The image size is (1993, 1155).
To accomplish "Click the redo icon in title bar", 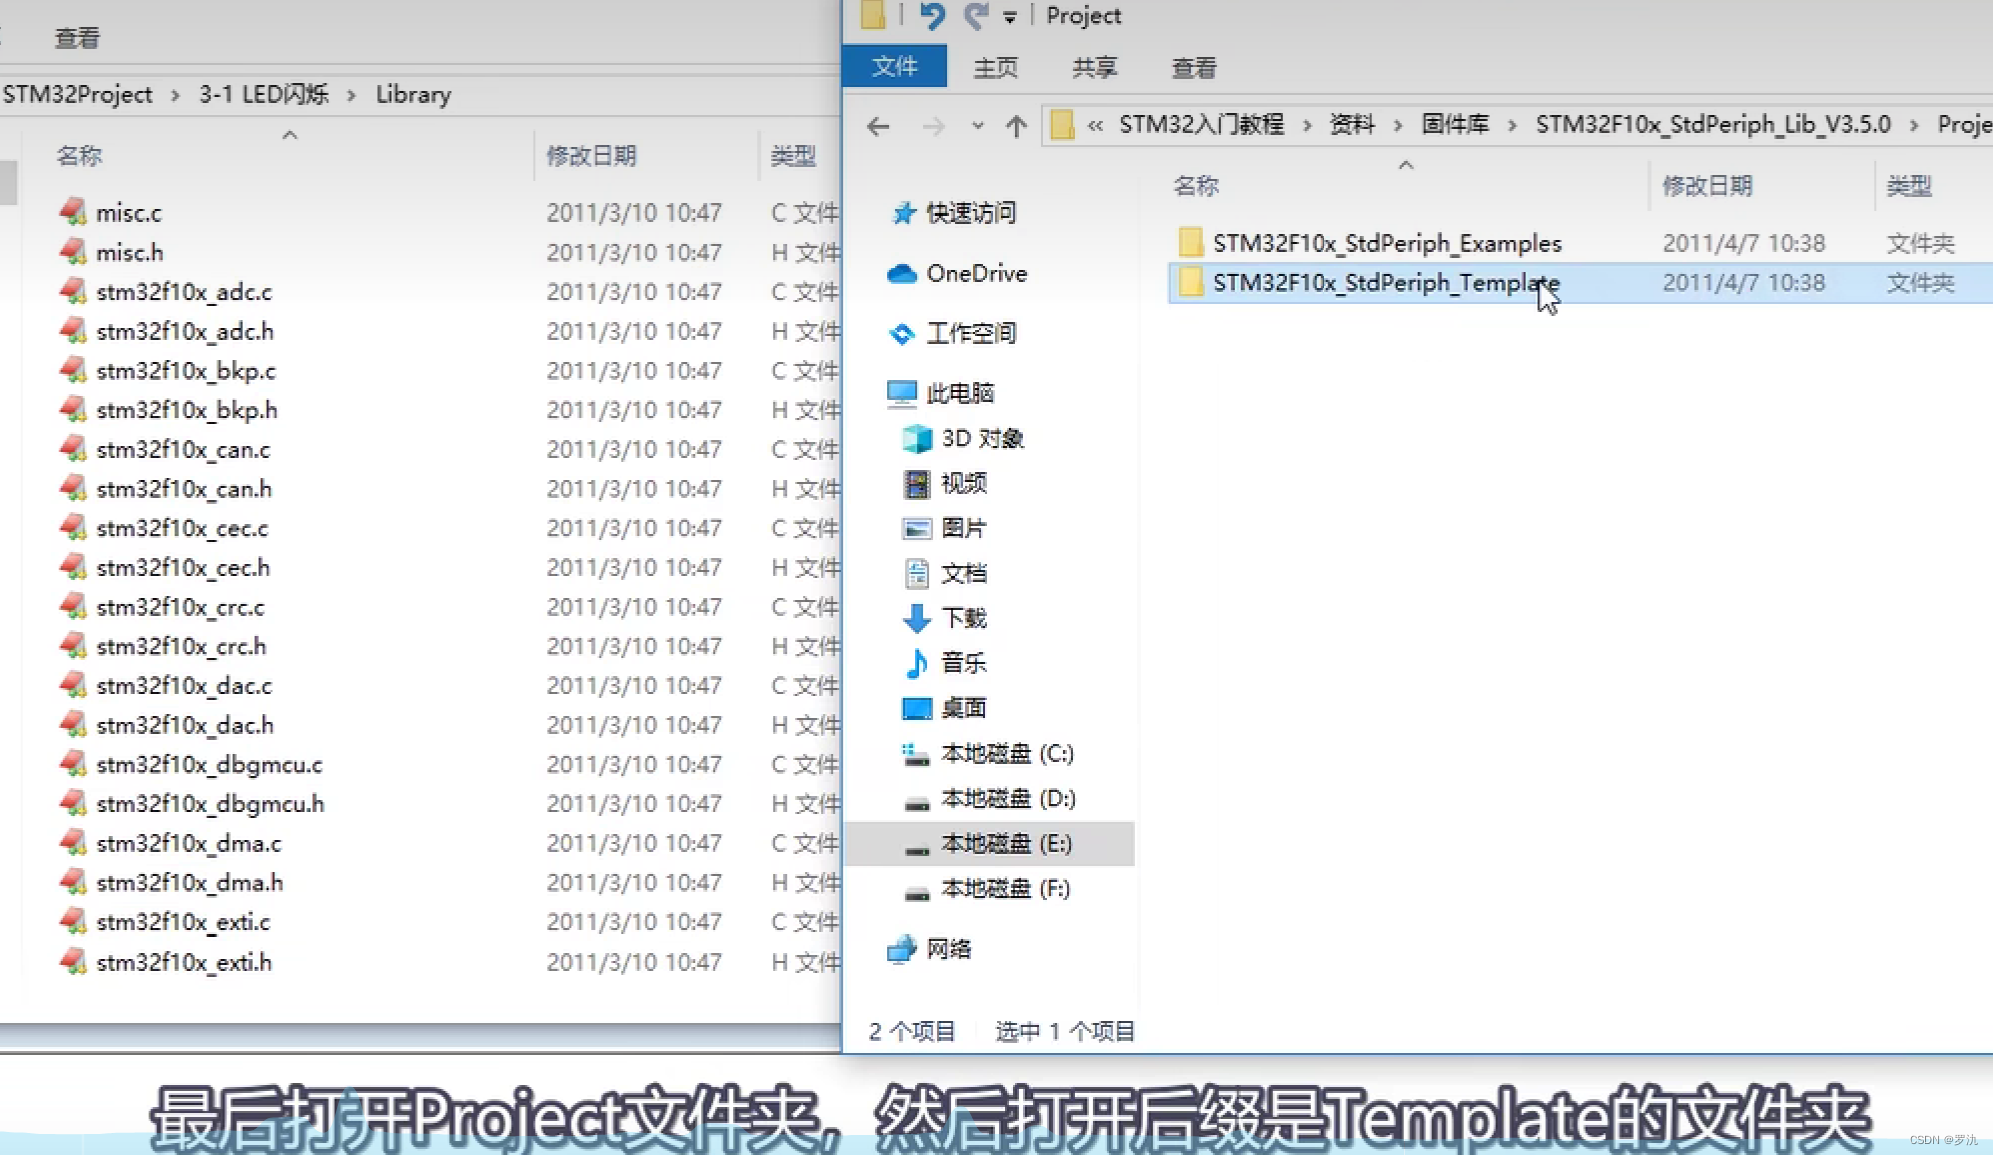I will [x=975, y=16].
